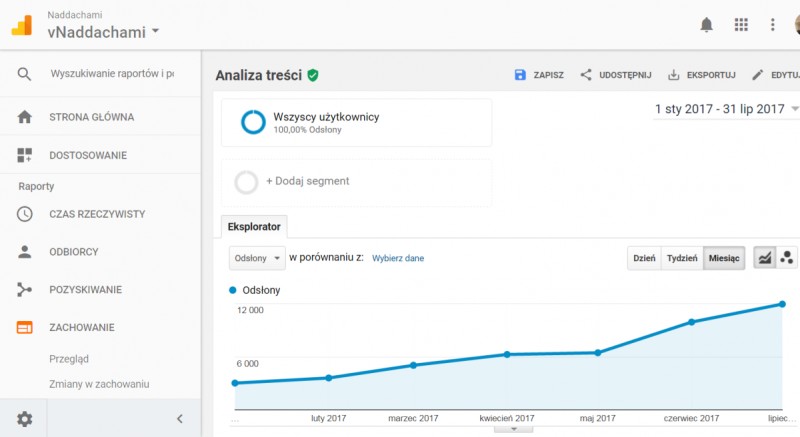The image size is (800, 437).
Task: Click the Google Analytics logo
Action: pos(22,25)
